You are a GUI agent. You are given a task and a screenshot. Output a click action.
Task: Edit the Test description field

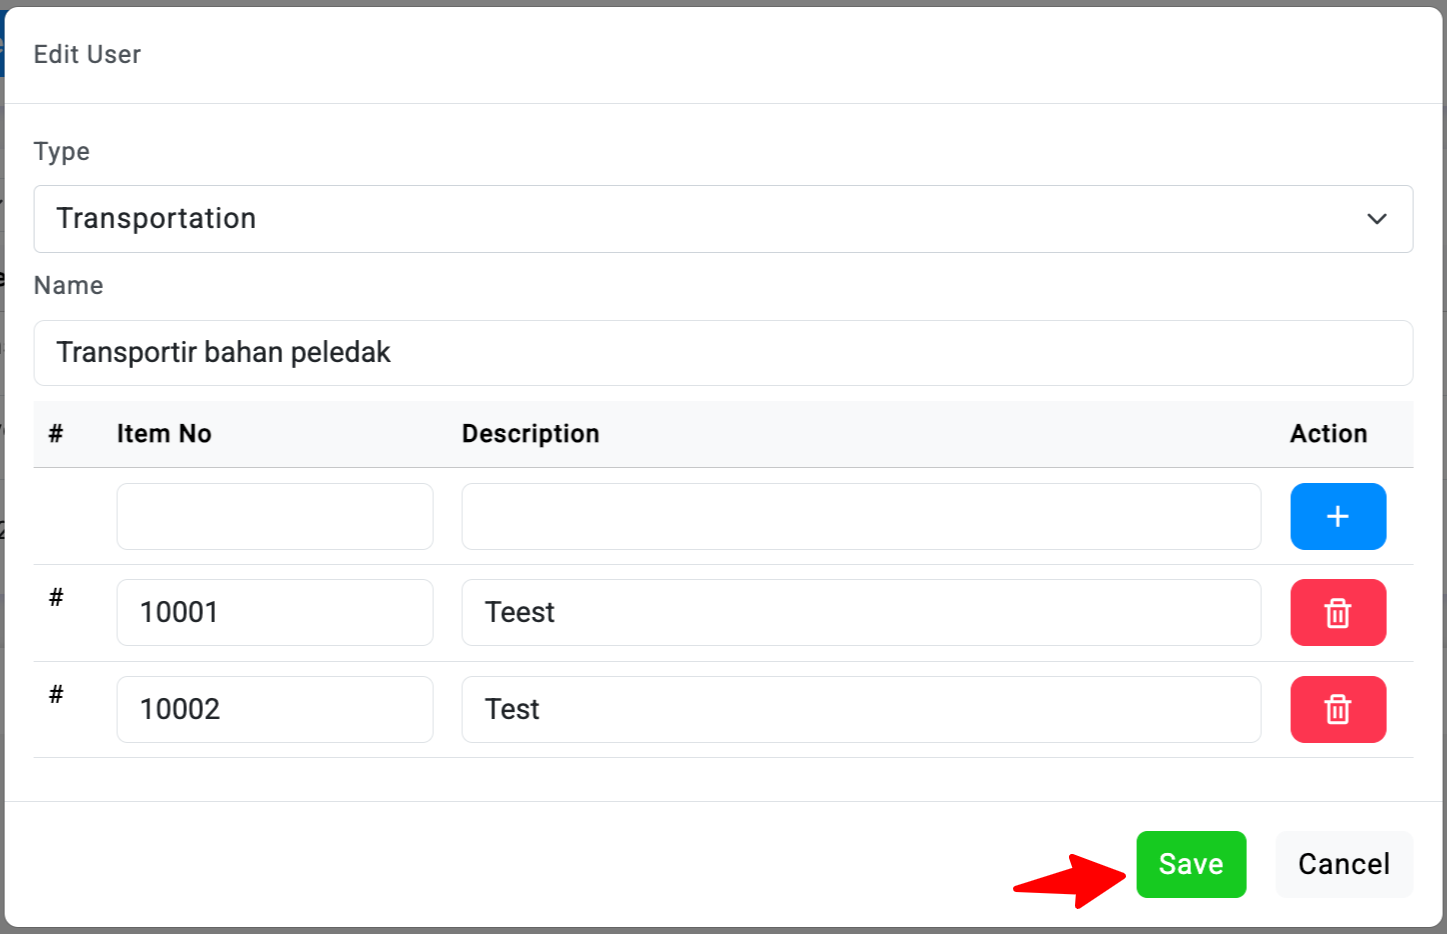pyautogui.click(x=860, y=710)
